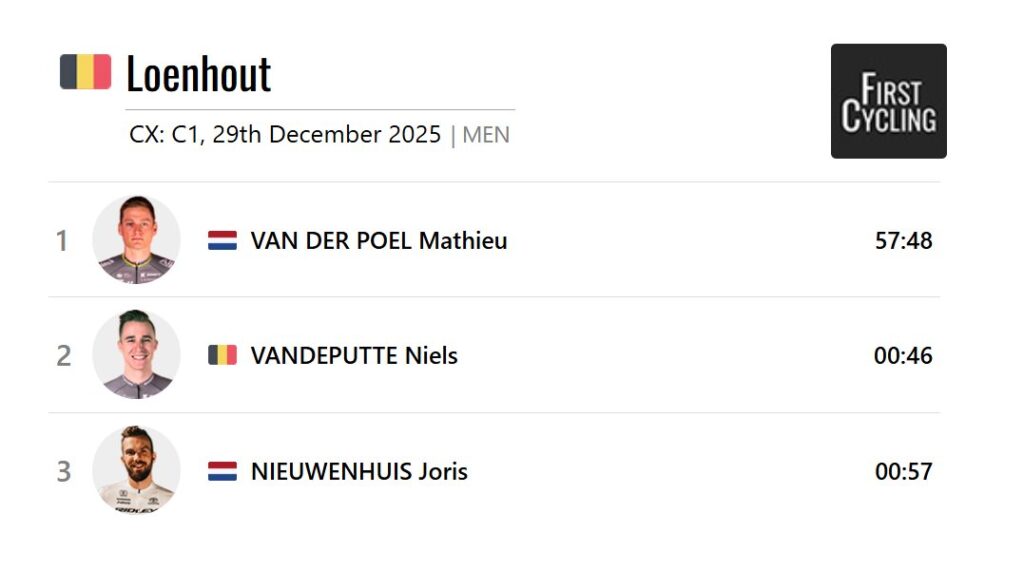The height and width of the screenshot is (570, 1024).
Task: Select the race date text 29th December 2025
Action: click(x=326, y=135)
